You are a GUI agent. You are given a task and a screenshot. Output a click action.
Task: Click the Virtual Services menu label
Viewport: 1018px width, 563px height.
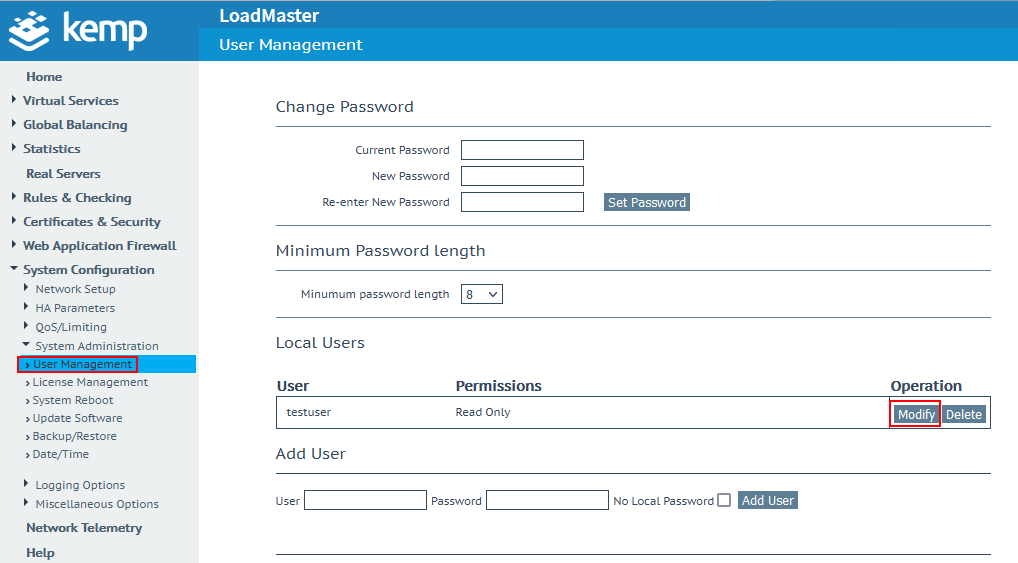point(71,101)
